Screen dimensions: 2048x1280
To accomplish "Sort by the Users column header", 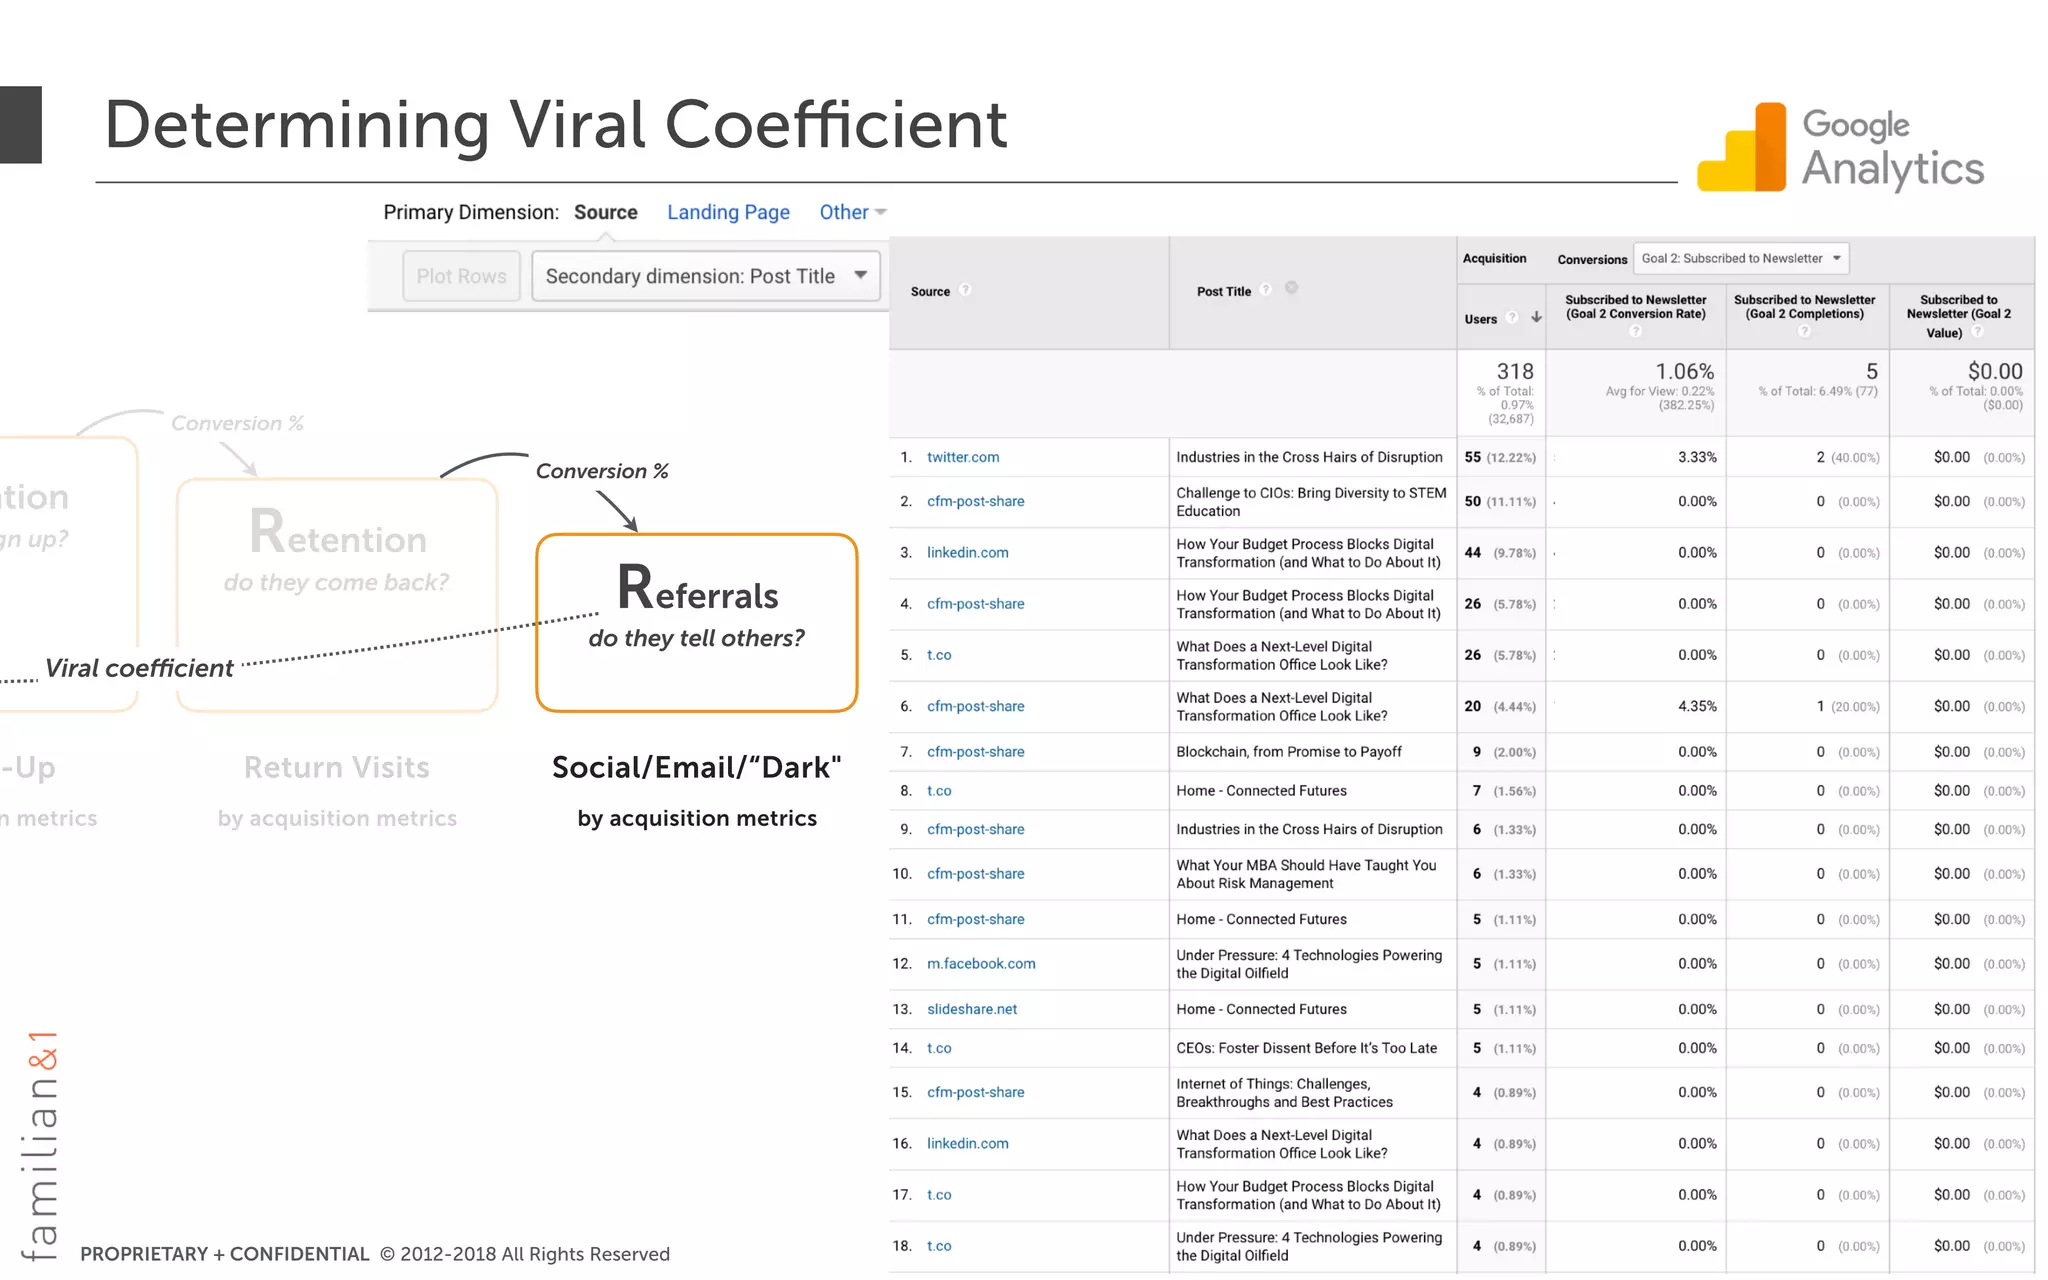I will click(x=1480, y=319).
